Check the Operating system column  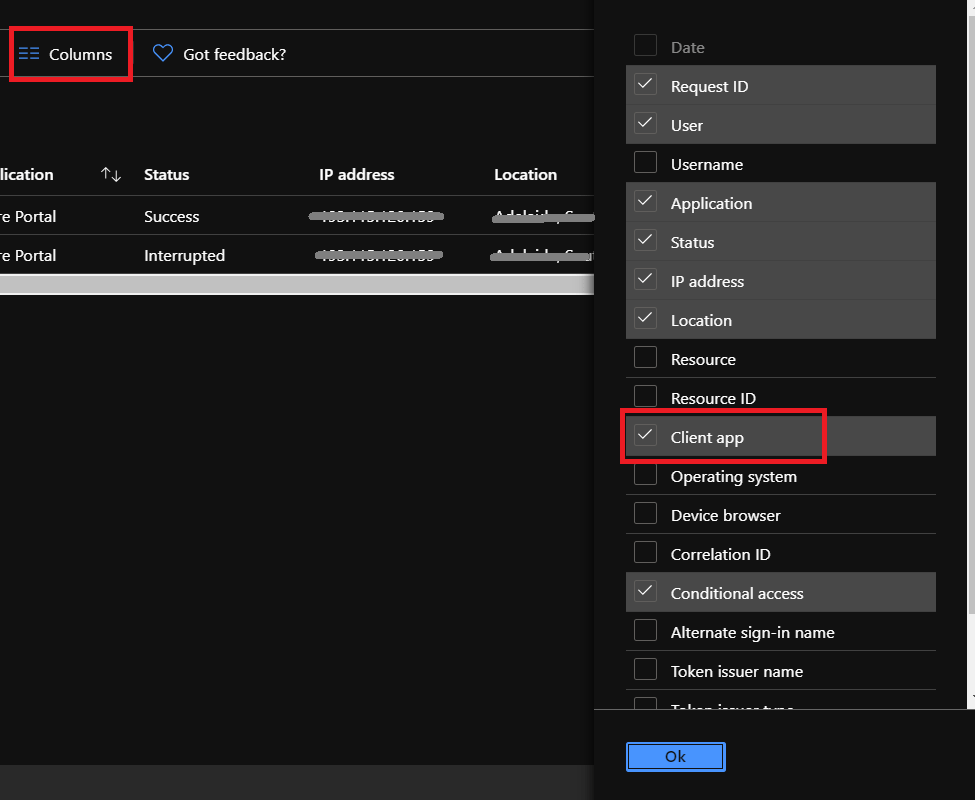(646, 475)
